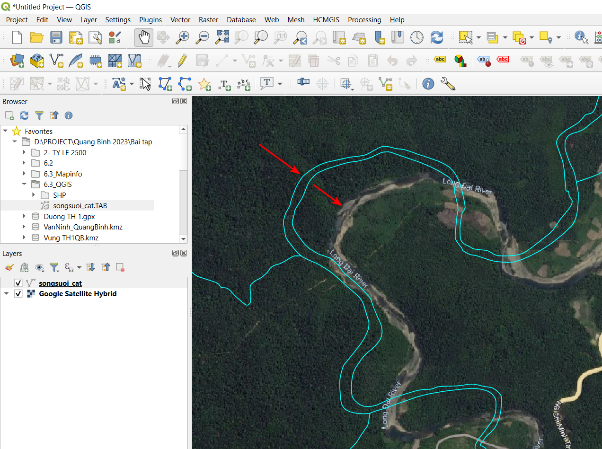This screenshot has height=449, width=602.
Task: Save the project with the floppy disk icon
Action: (x=56, y=38)
